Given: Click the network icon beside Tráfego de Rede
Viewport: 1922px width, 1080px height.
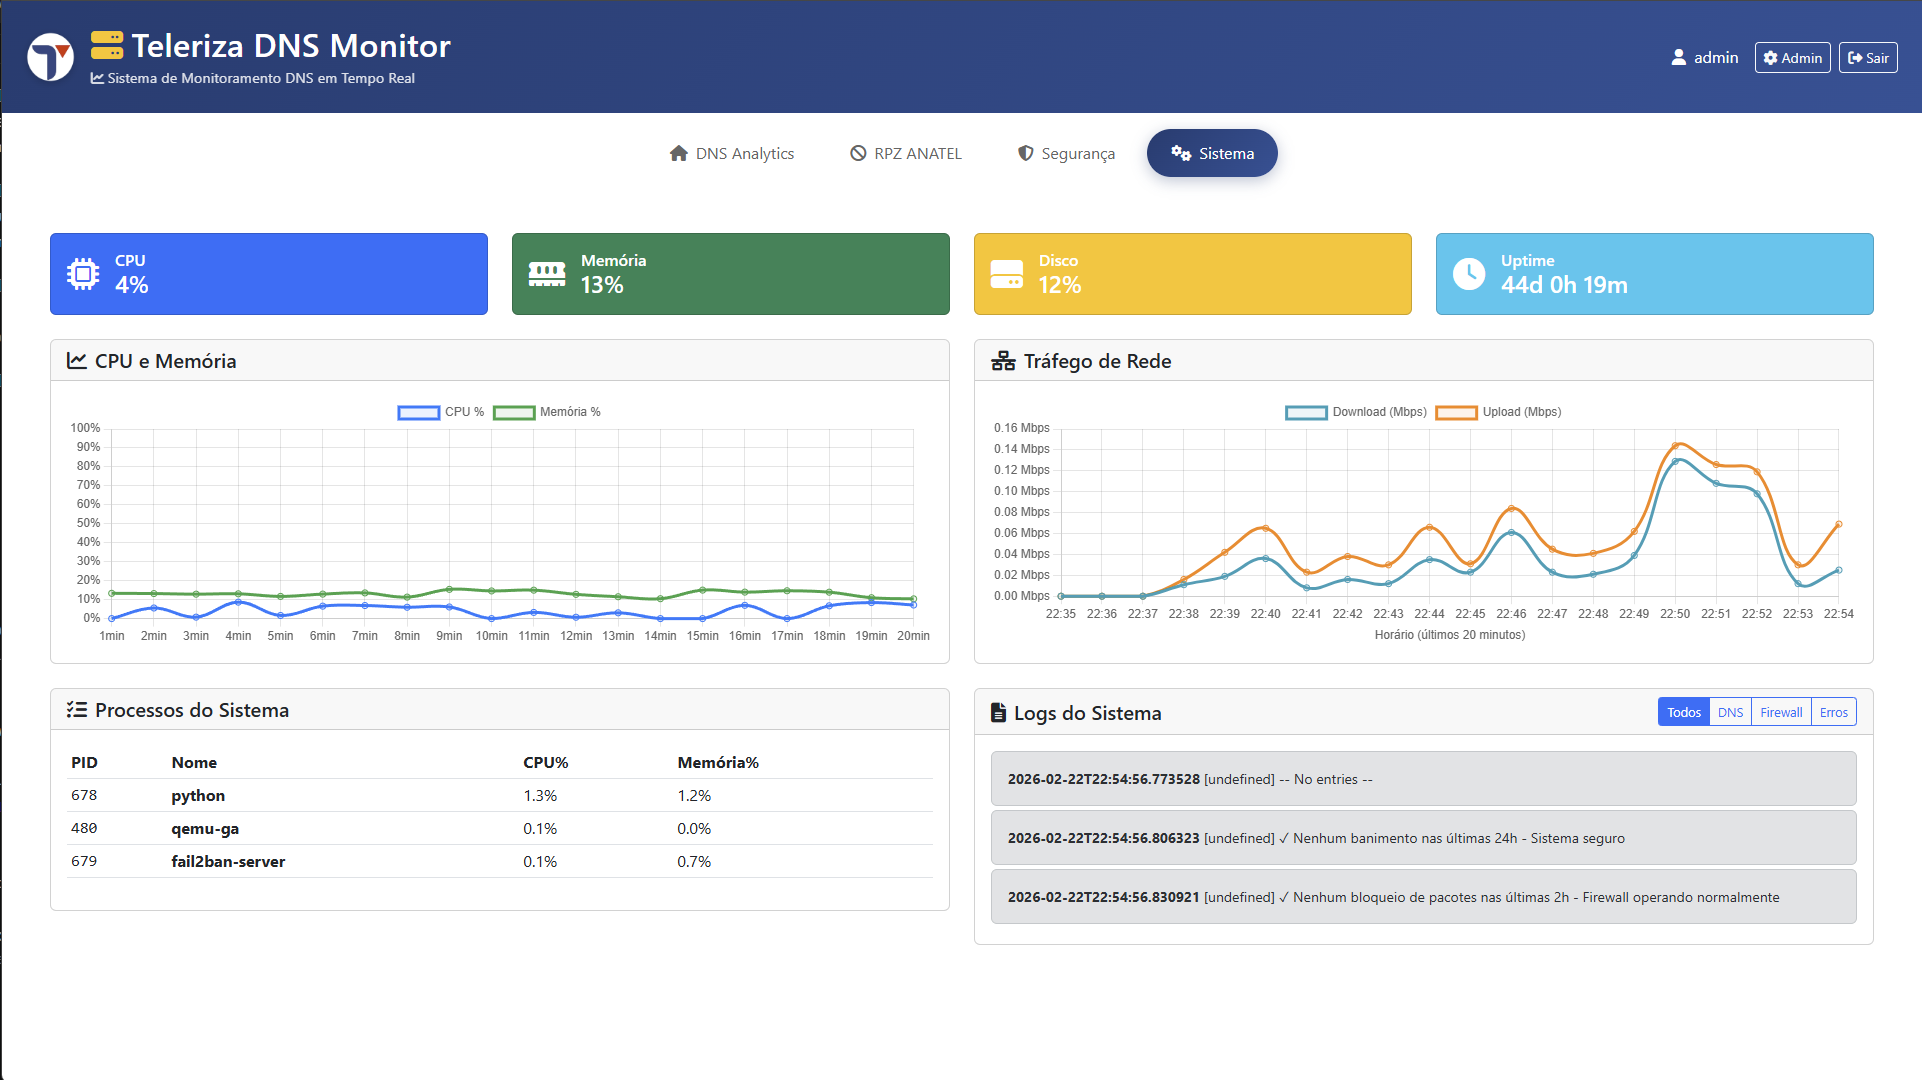Looking at the screenshot, I should [x=1002, y=361].
